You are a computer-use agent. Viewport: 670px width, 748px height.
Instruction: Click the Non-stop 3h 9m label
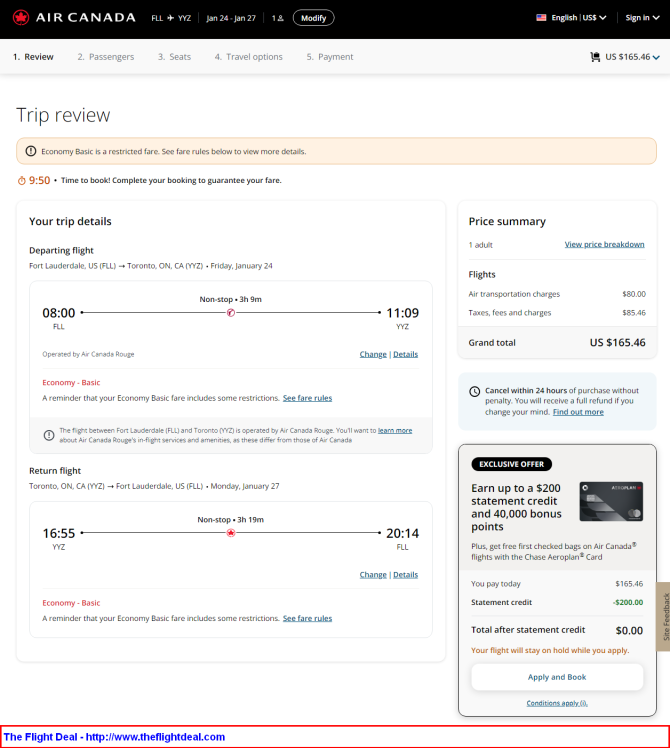point(230,299)
